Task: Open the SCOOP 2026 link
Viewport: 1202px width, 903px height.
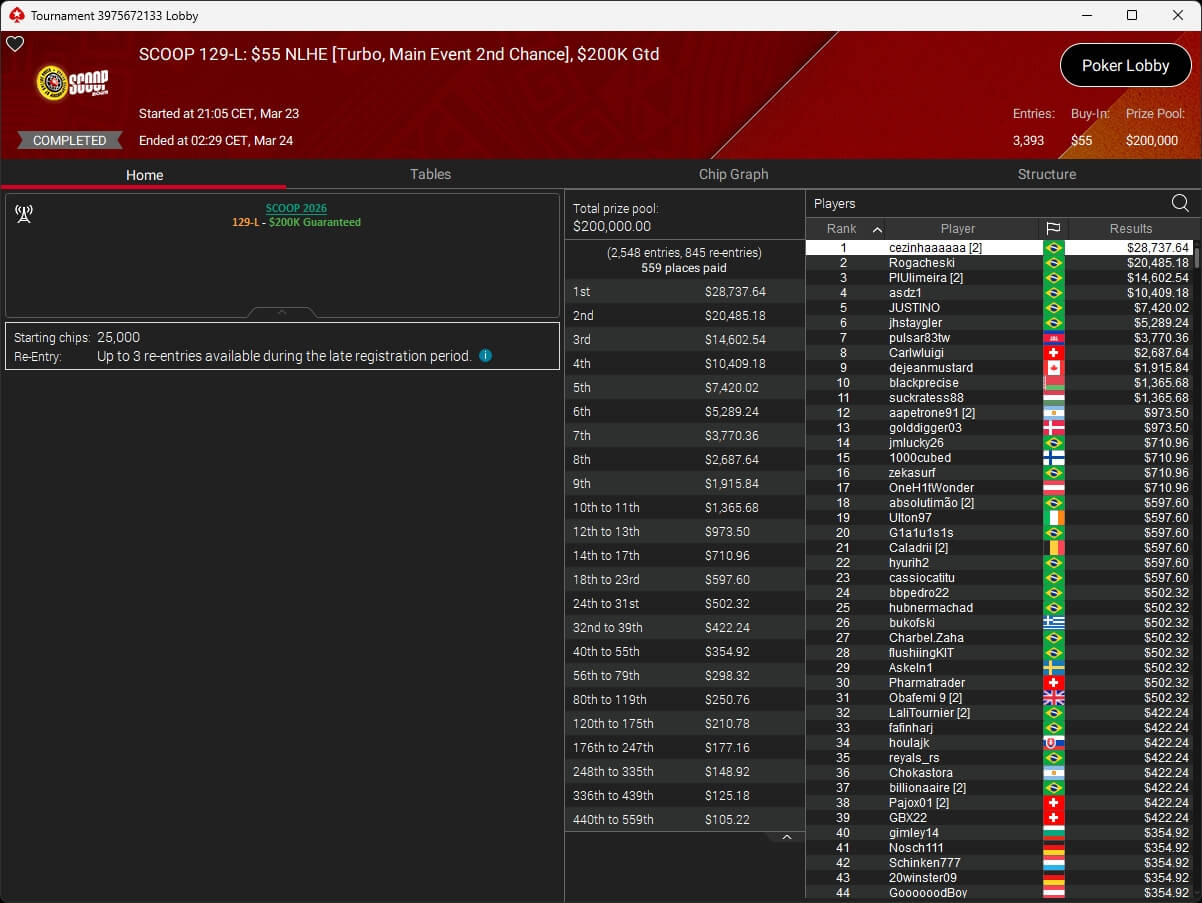Action: pos(296,209)
